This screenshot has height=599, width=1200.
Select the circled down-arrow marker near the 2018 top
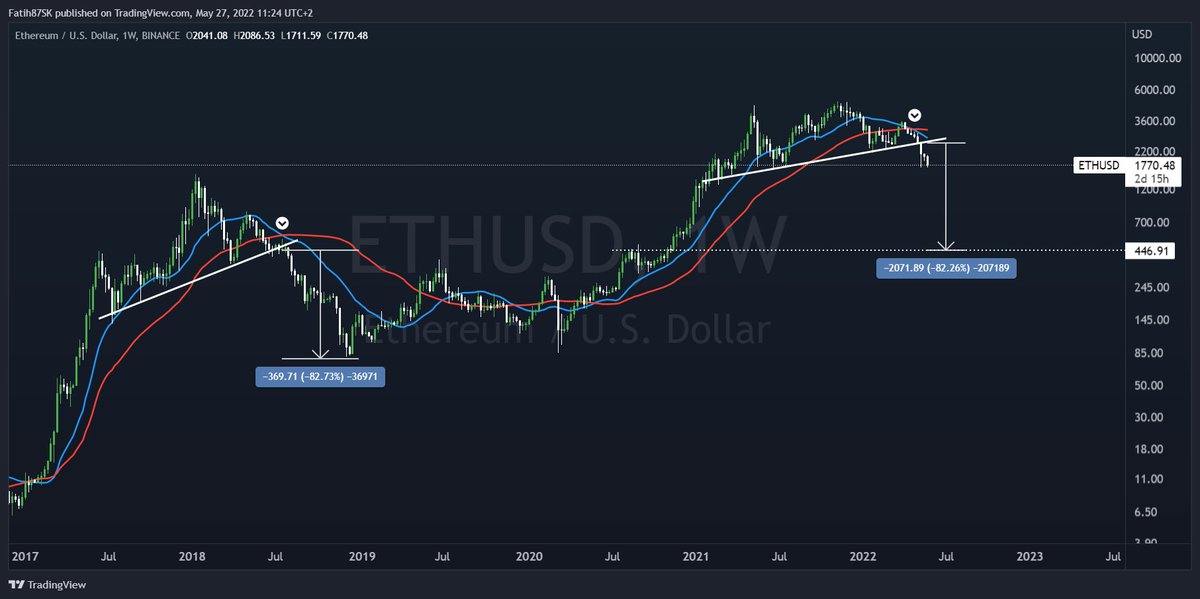[281, 223]
